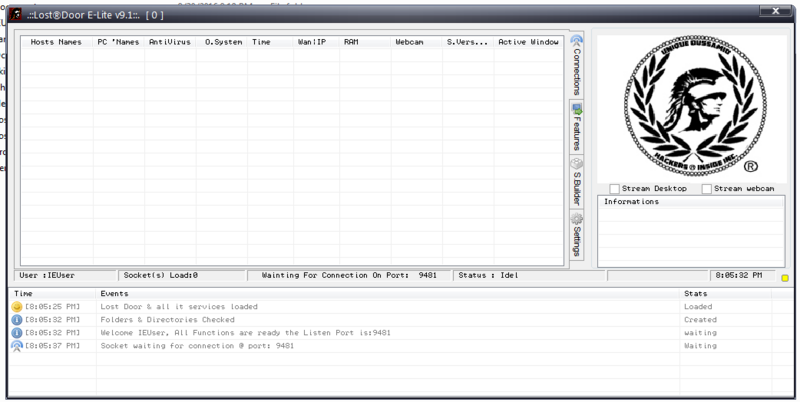Click 'Wainting For Connection On Port: 9481' status
800x402 pixels.
350,275
